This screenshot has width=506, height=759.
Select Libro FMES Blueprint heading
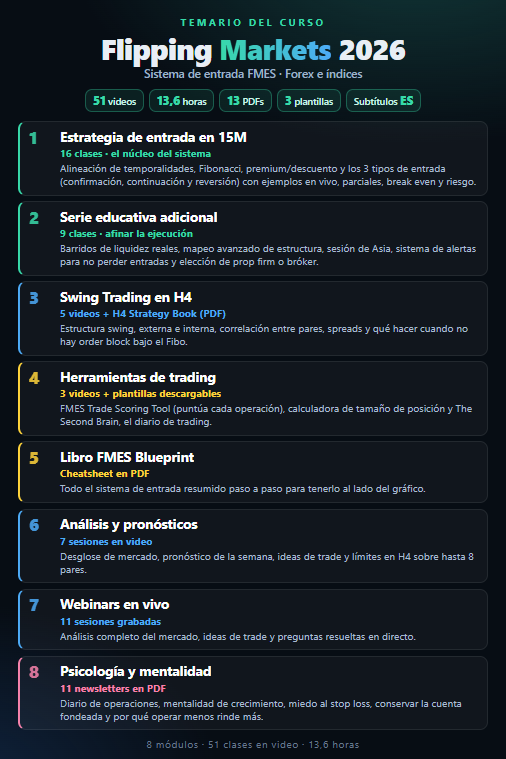click(x=127, y=457)
